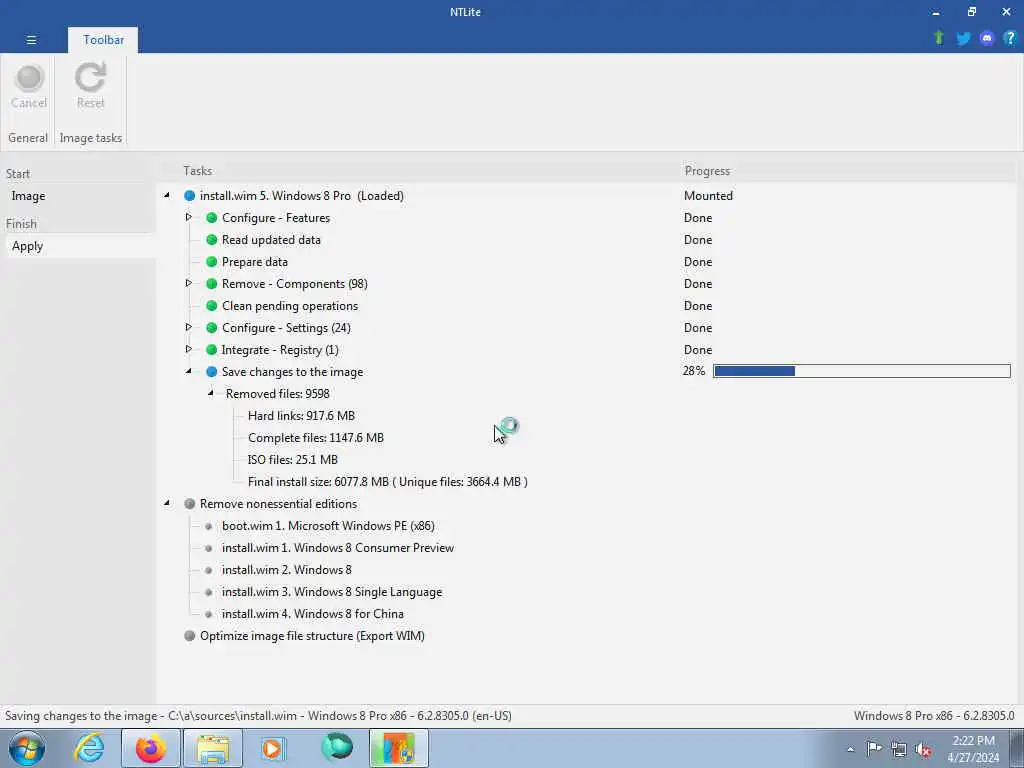
Task: Select install.wim 4. Windows 8 for China
Action: (313, 614)
